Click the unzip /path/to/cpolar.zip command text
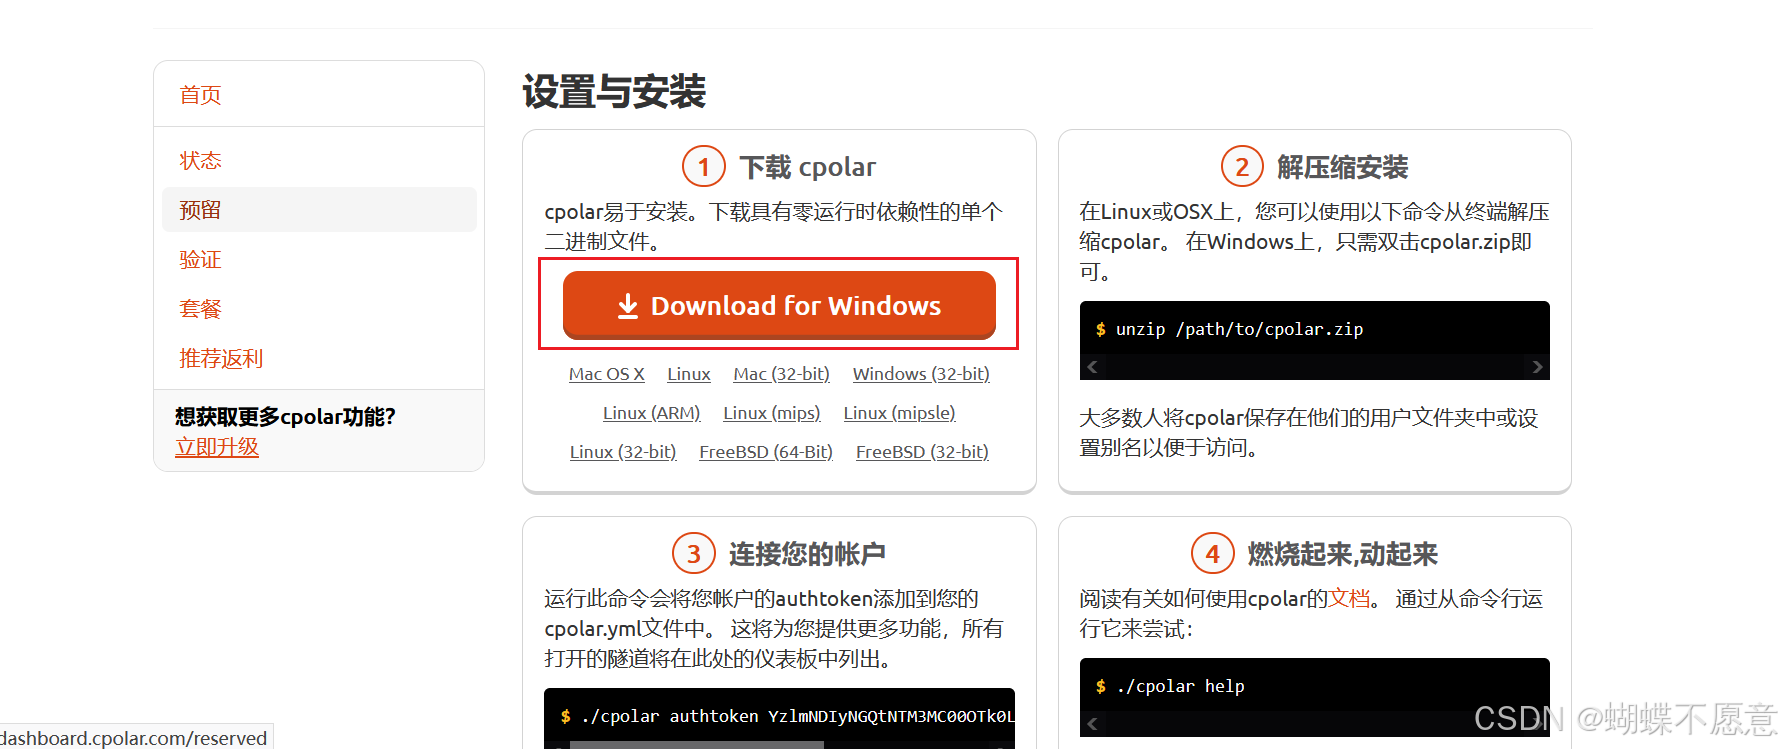The height and width of the screenshot is (749, 1782). pos(1239,329)
